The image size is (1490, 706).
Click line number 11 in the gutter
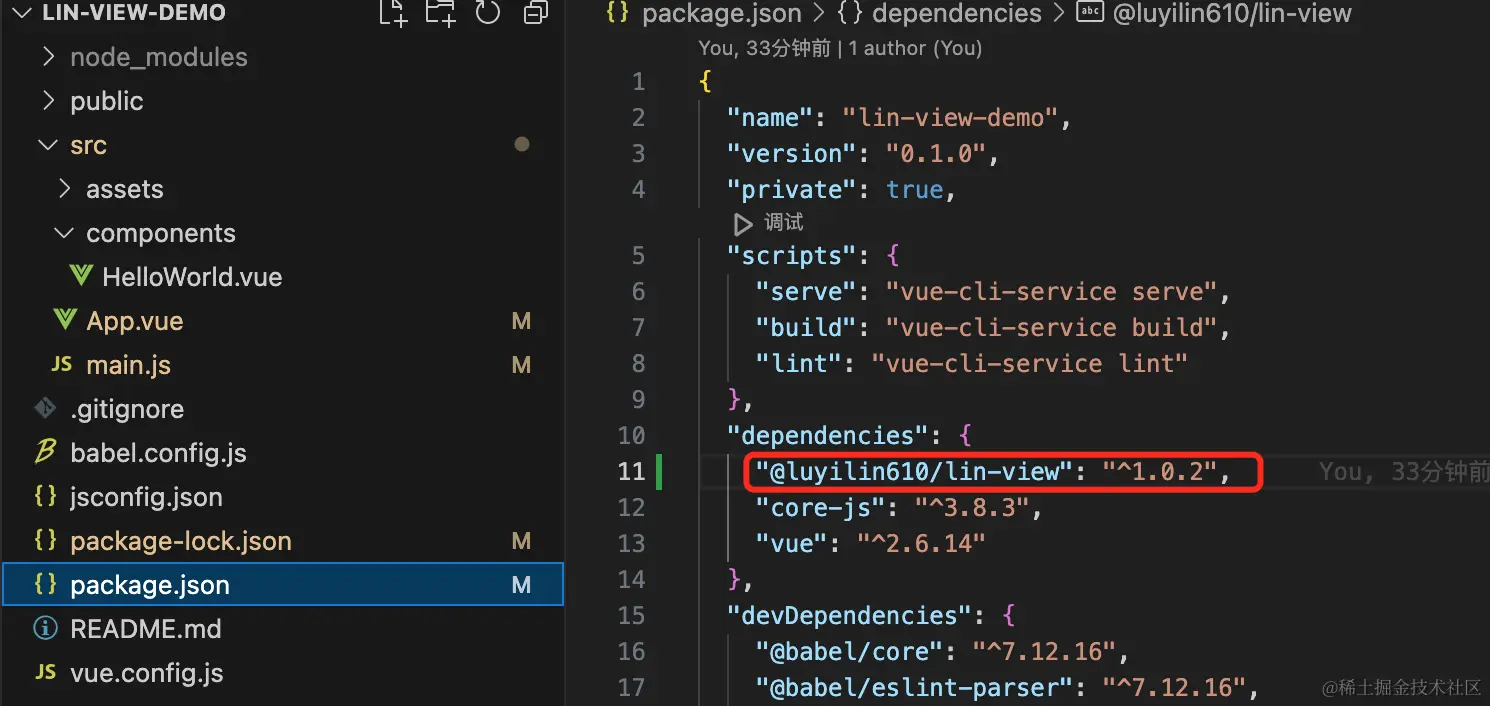[x=631, y=471]
